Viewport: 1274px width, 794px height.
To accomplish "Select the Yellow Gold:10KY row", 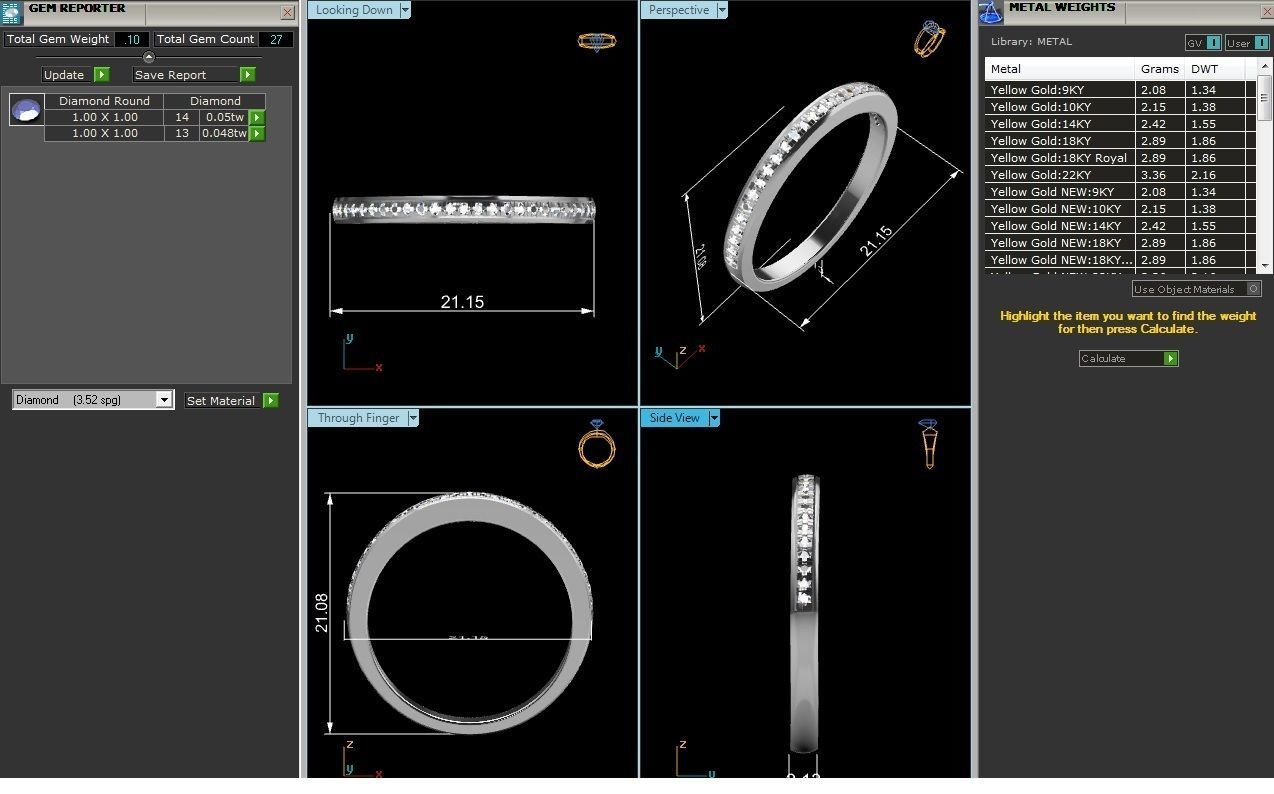I will (1120, 107).
